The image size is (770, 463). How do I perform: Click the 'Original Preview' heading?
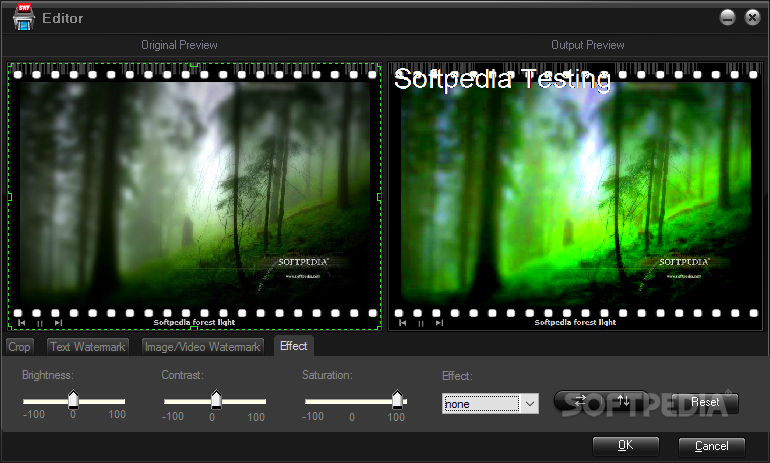click(x=179, y=45)
